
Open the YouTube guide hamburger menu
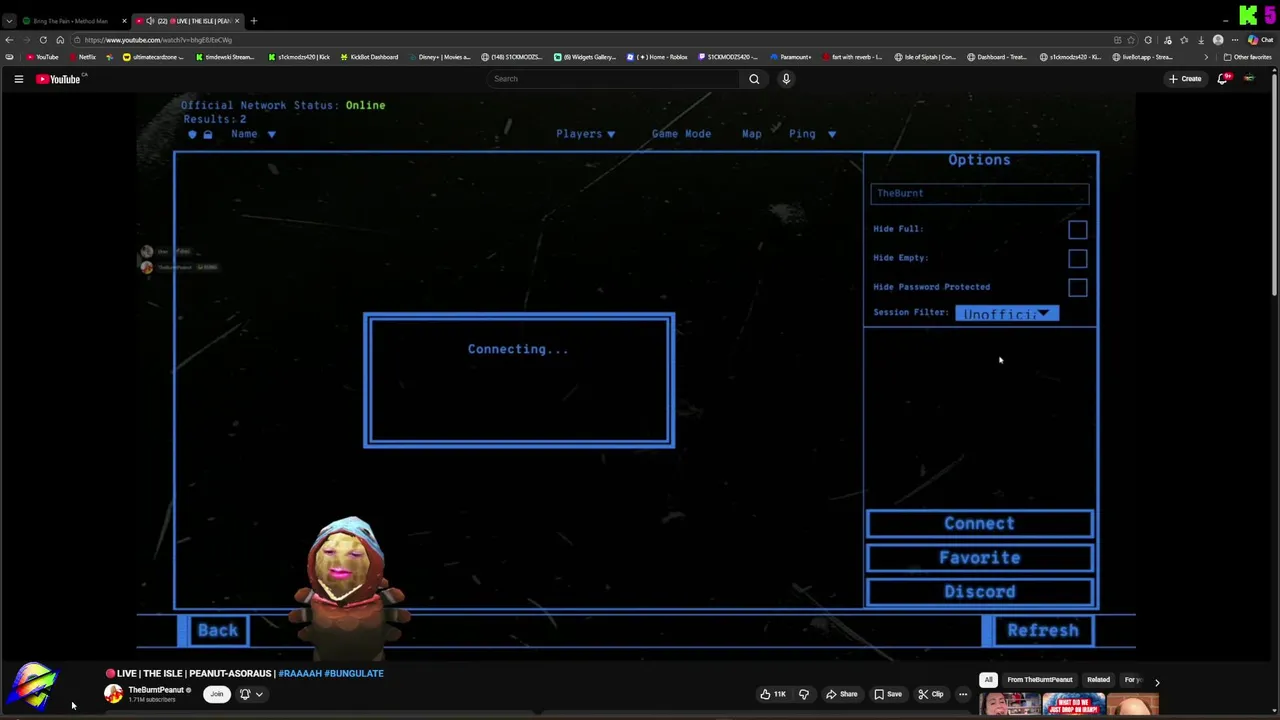(18, 79)
